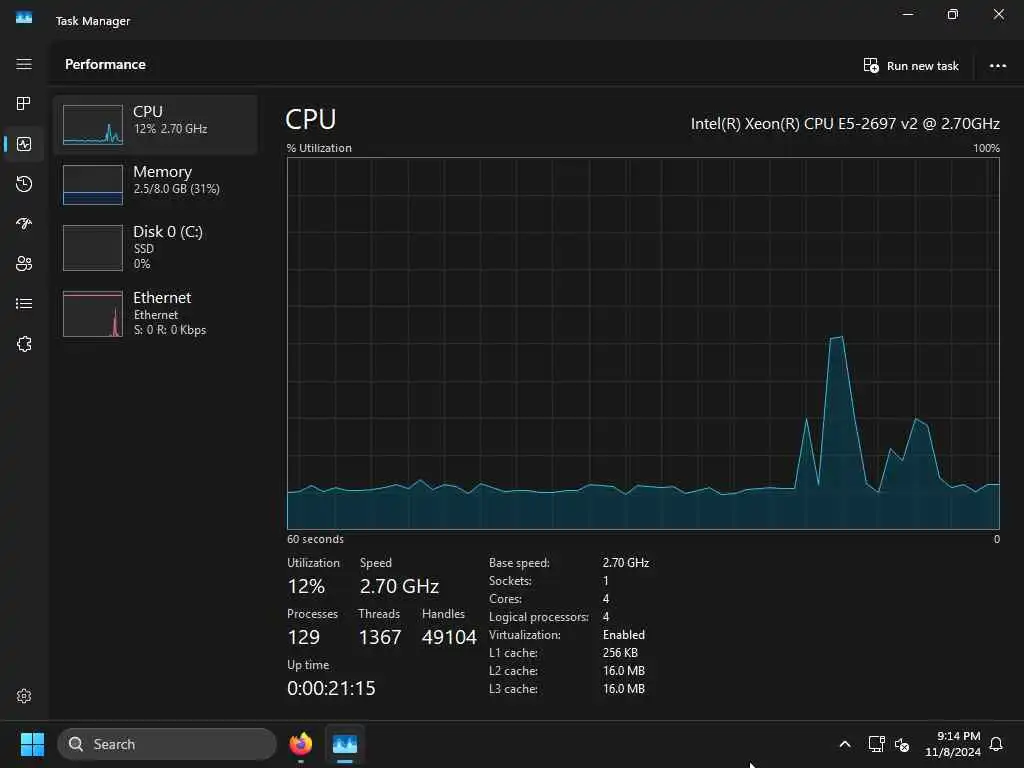This screenshot has height=768, width=1024.
Task: Click the up time 0:00:21:15
Action: pos(331,688)
